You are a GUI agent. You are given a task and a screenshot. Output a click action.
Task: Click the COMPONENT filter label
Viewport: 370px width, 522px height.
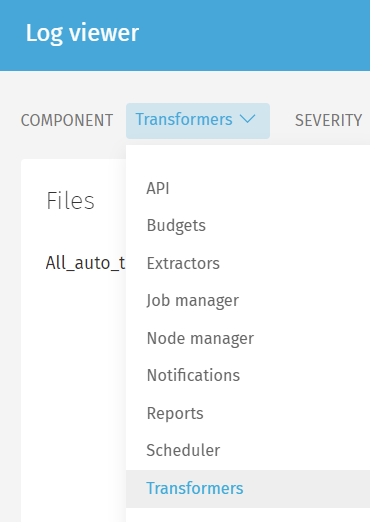click(x=67, y=120)
